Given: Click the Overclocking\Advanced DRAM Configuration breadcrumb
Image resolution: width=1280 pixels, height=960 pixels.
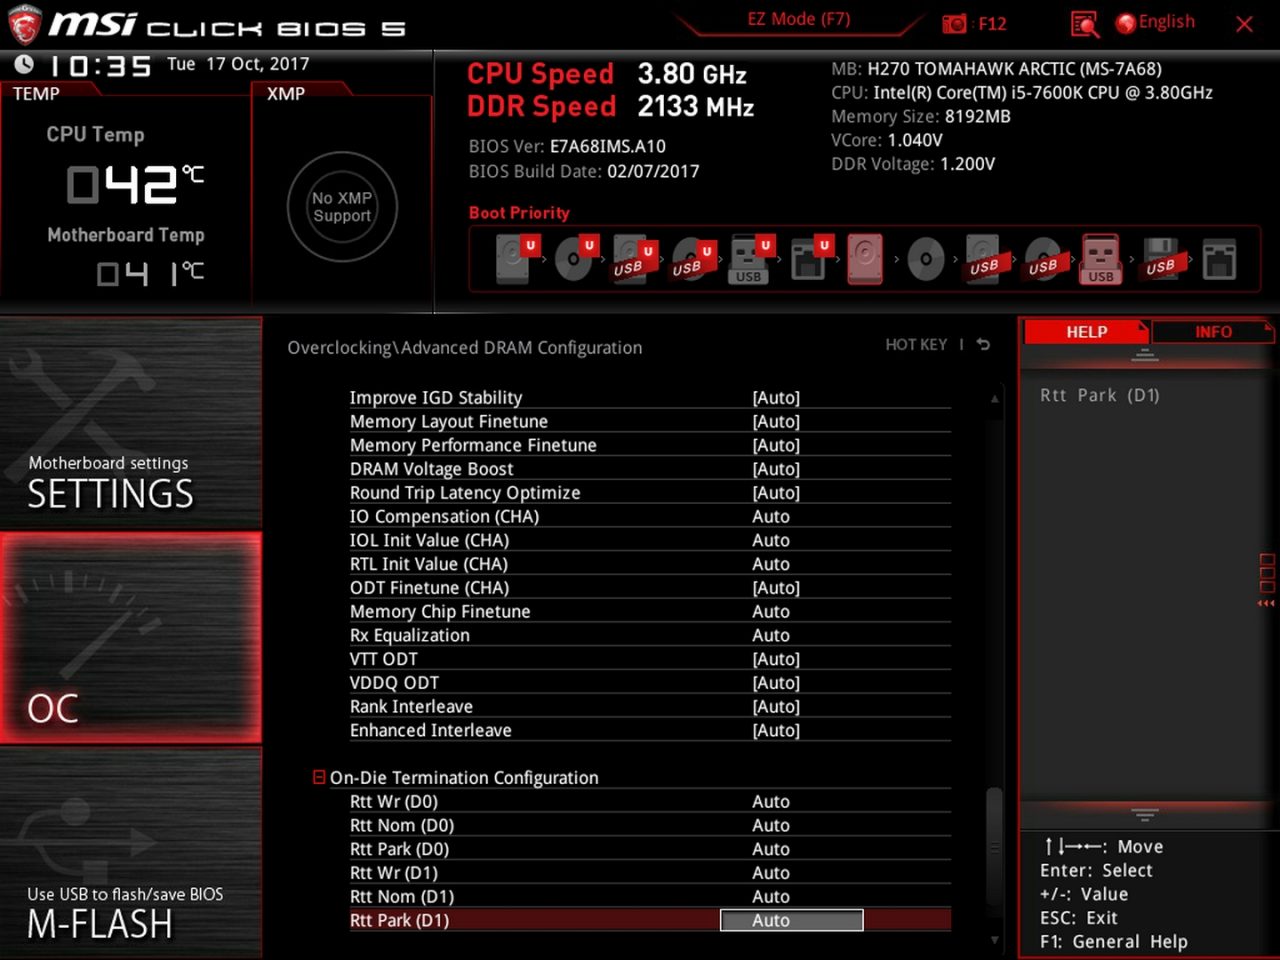Looking at the screenshot, I should (465, 348).
